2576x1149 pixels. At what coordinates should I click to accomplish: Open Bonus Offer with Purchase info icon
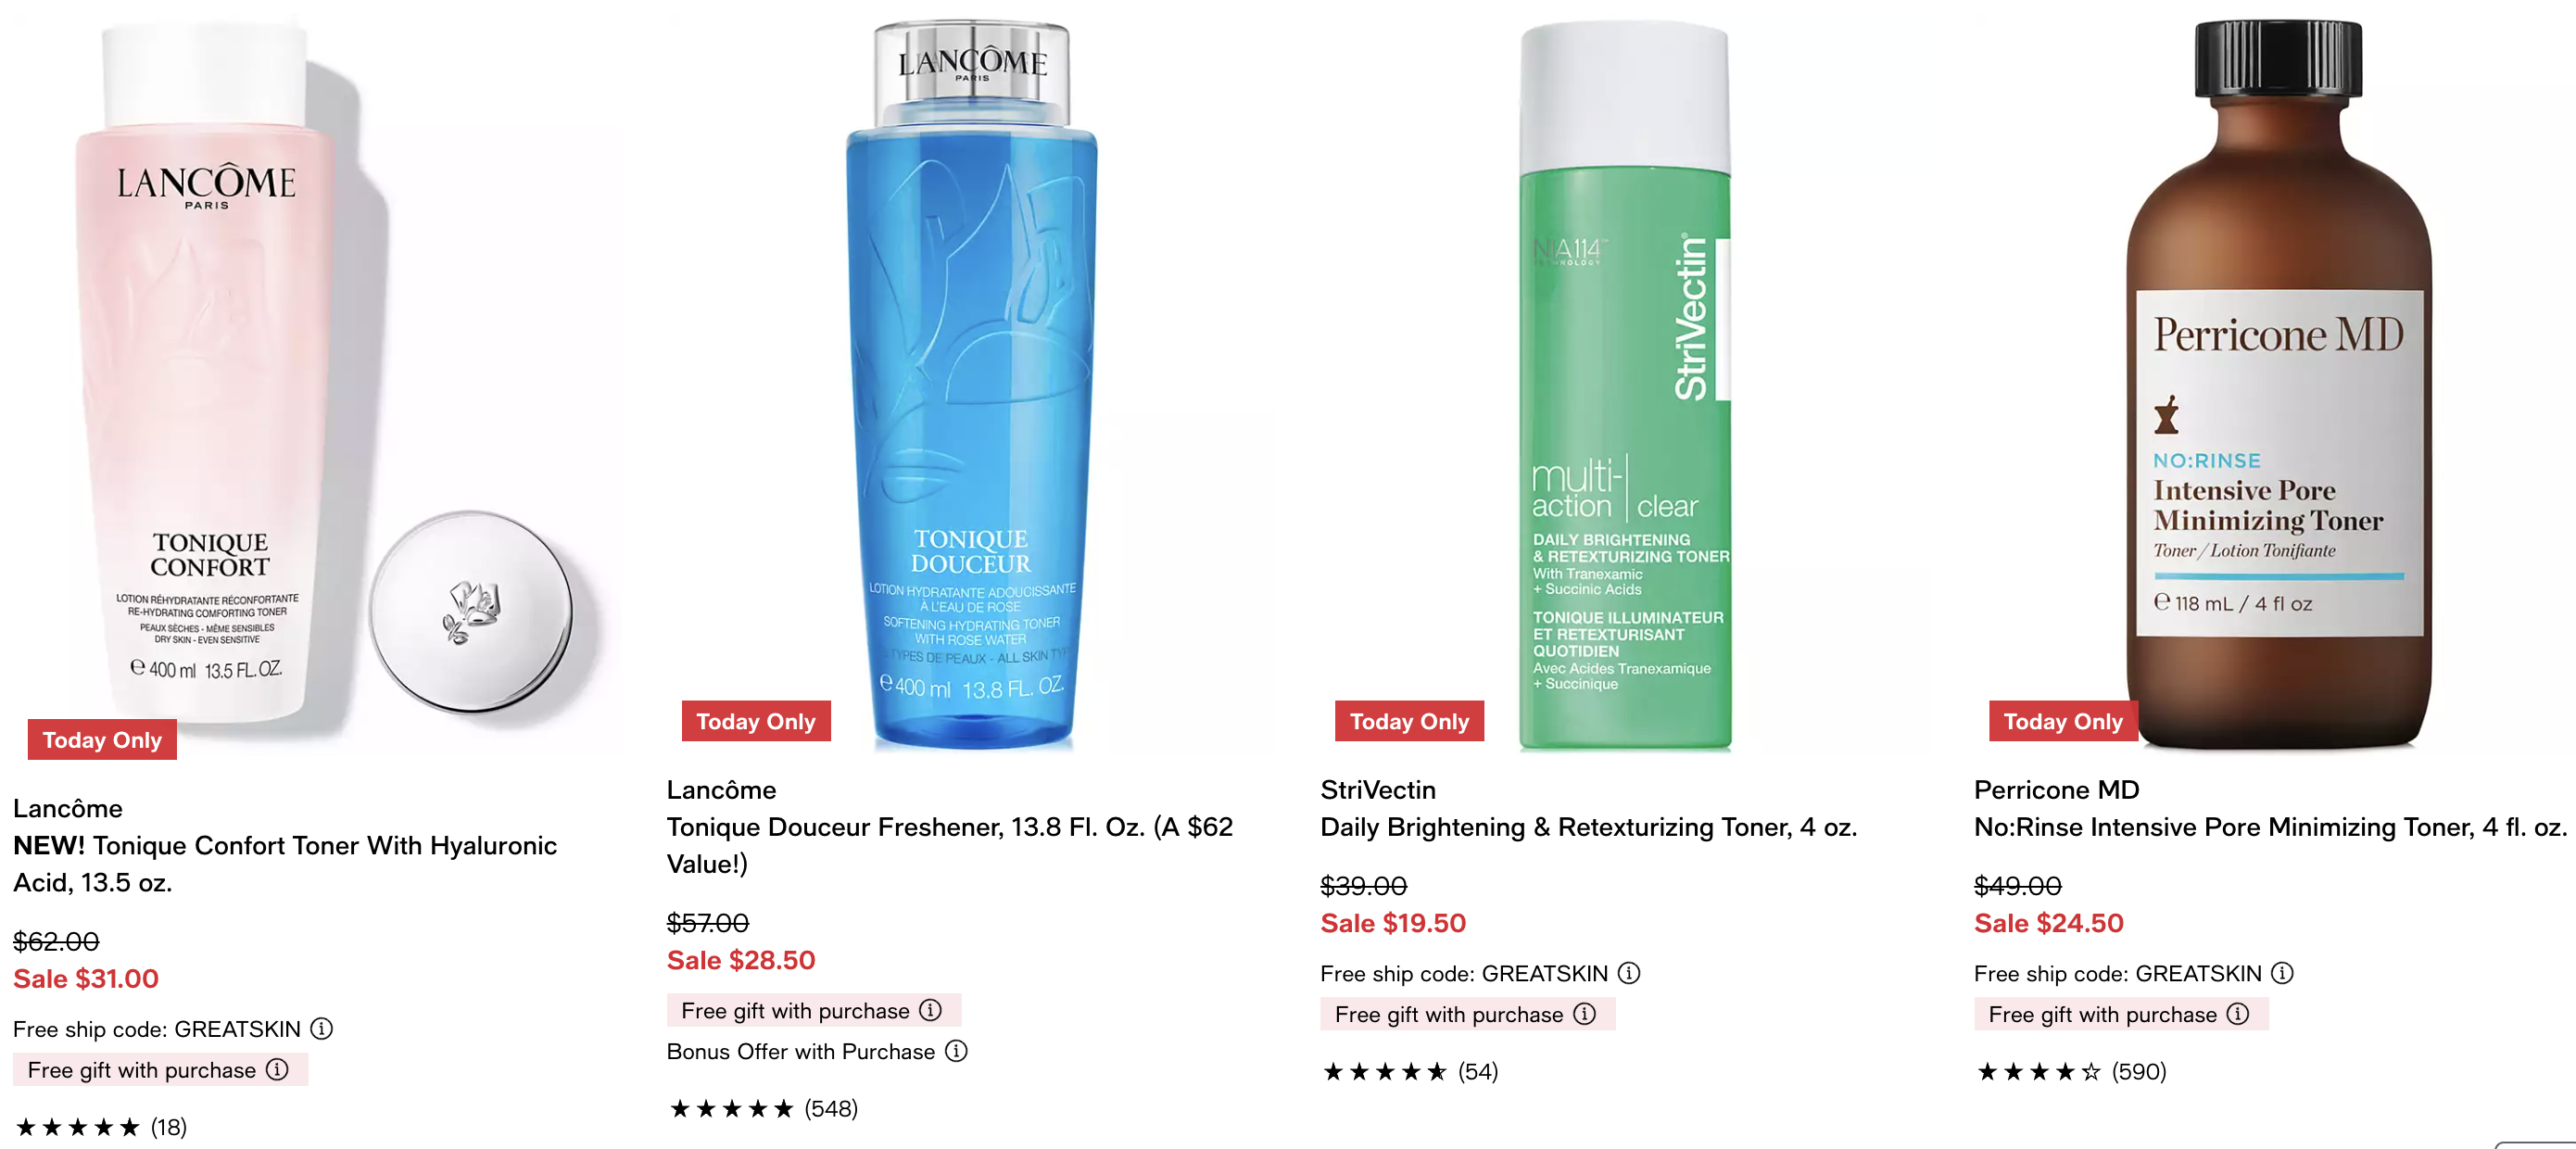956,1050
